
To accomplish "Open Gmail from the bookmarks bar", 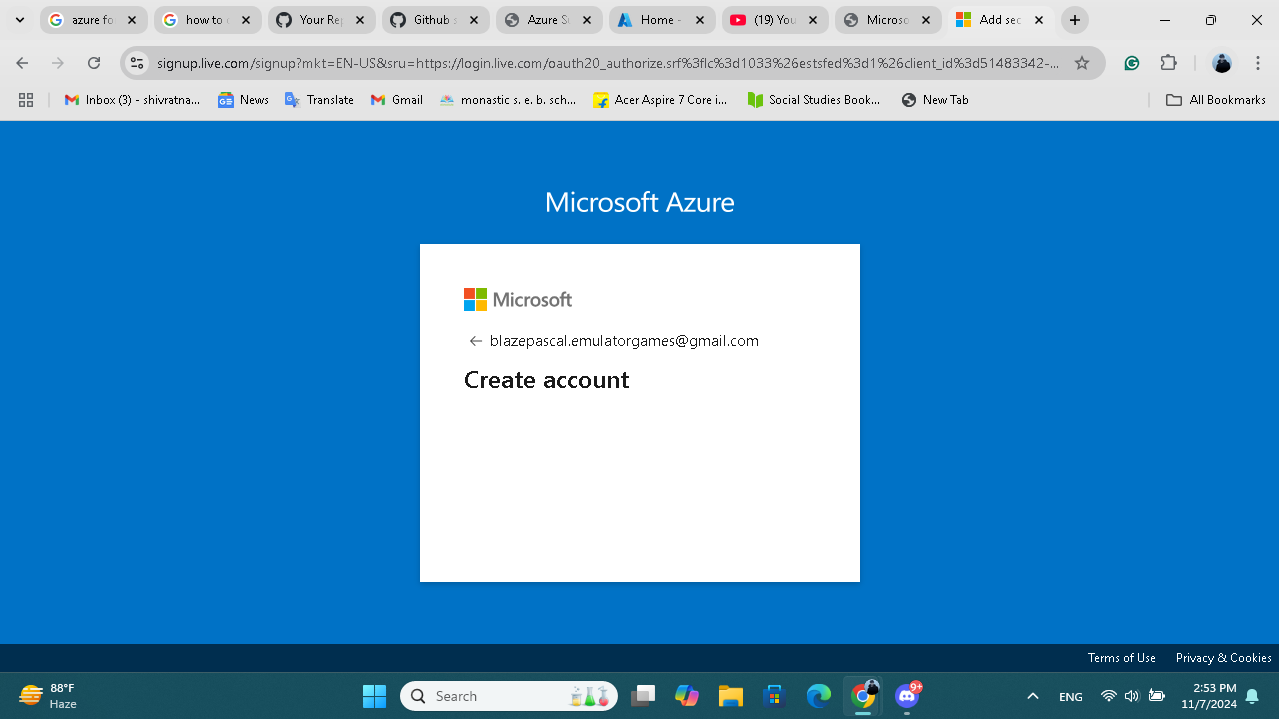I will 396,99.
